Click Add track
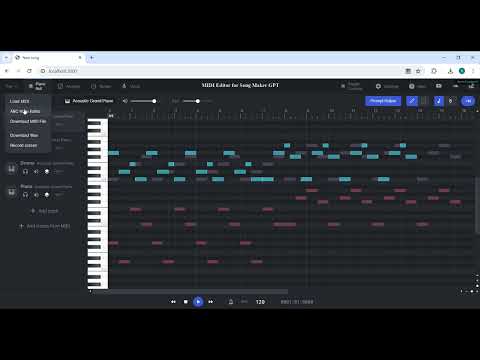 tap(45, 211)
